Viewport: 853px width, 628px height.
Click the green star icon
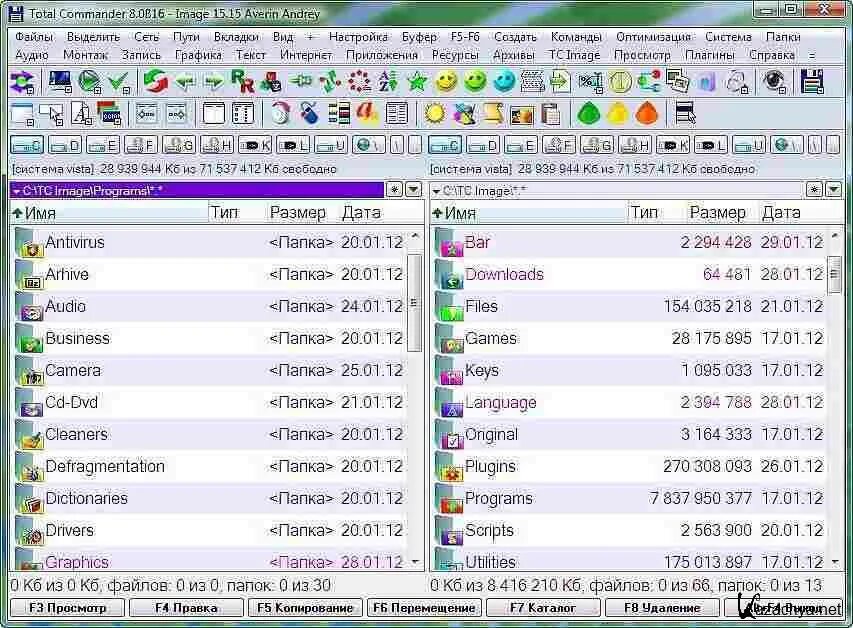(x=417, y=82)
